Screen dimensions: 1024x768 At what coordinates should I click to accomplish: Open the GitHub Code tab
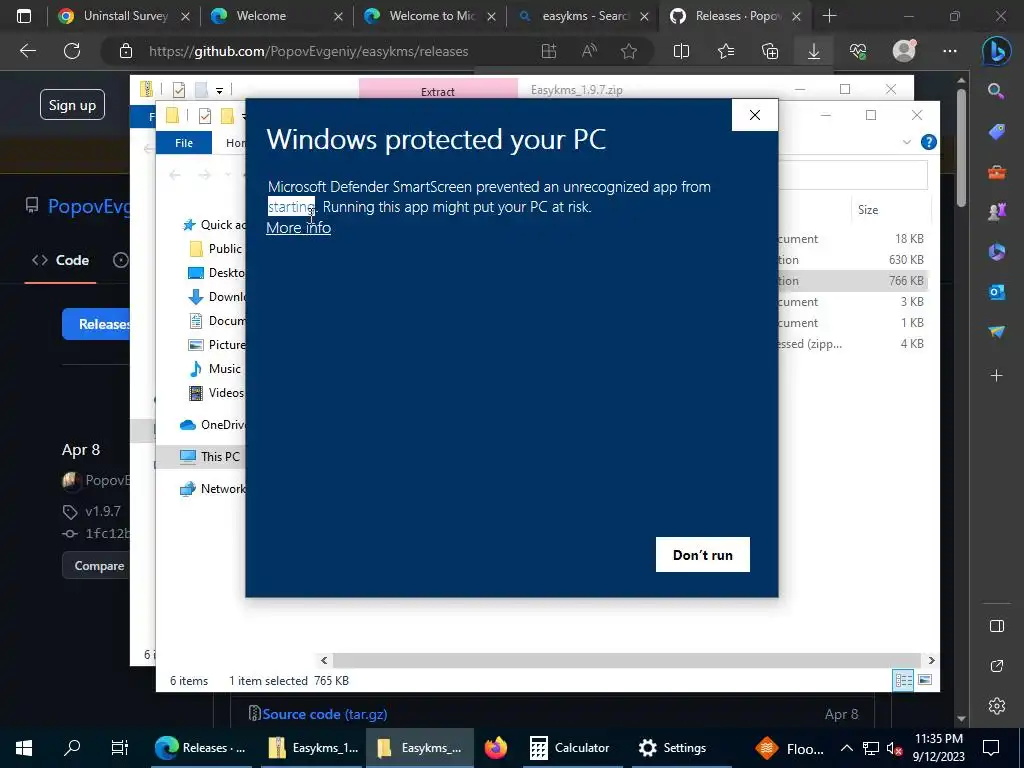click(61, 260)
